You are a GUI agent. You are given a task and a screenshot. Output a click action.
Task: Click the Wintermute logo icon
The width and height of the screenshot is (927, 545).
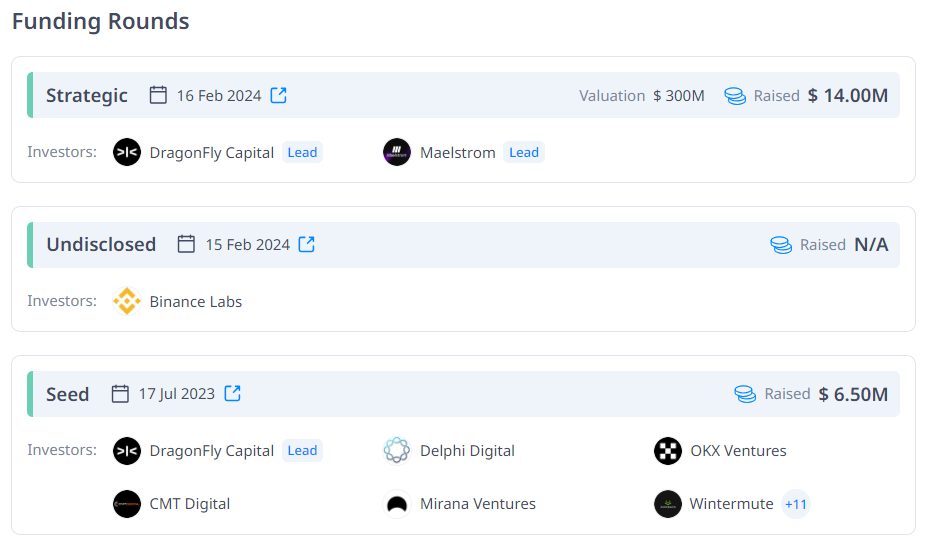pos(668,504)
